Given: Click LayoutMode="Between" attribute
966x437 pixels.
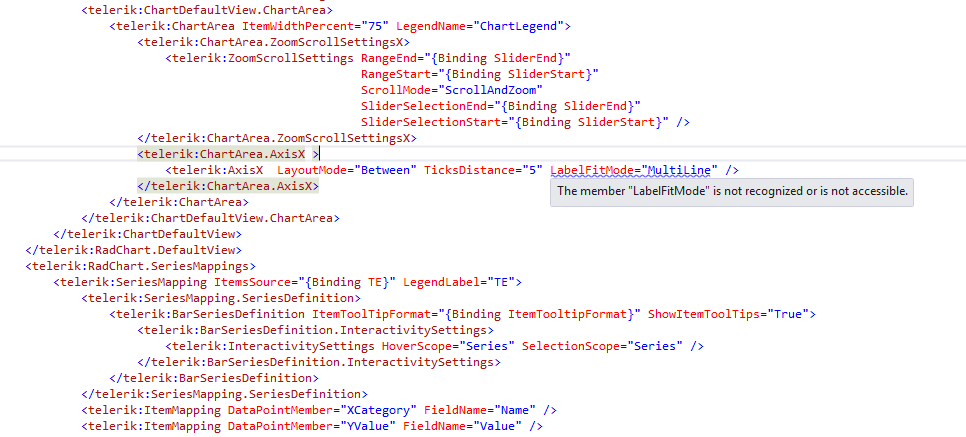Looking at the screenshot, I should (347, 170).
